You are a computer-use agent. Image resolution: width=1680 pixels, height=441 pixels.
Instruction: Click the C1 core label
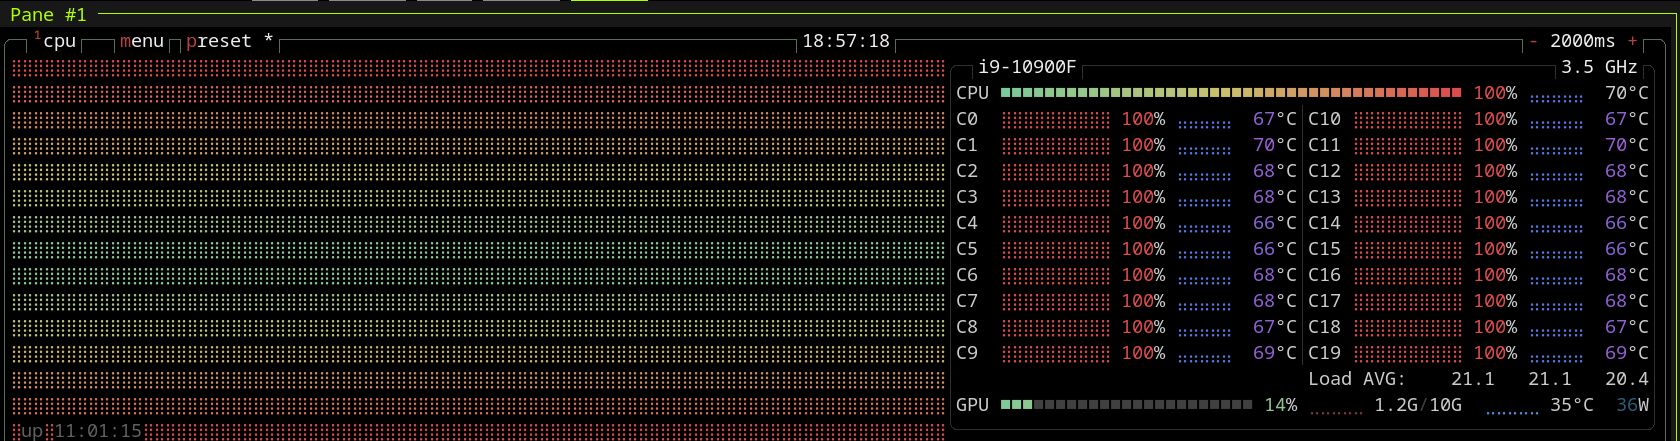point(967,145)
